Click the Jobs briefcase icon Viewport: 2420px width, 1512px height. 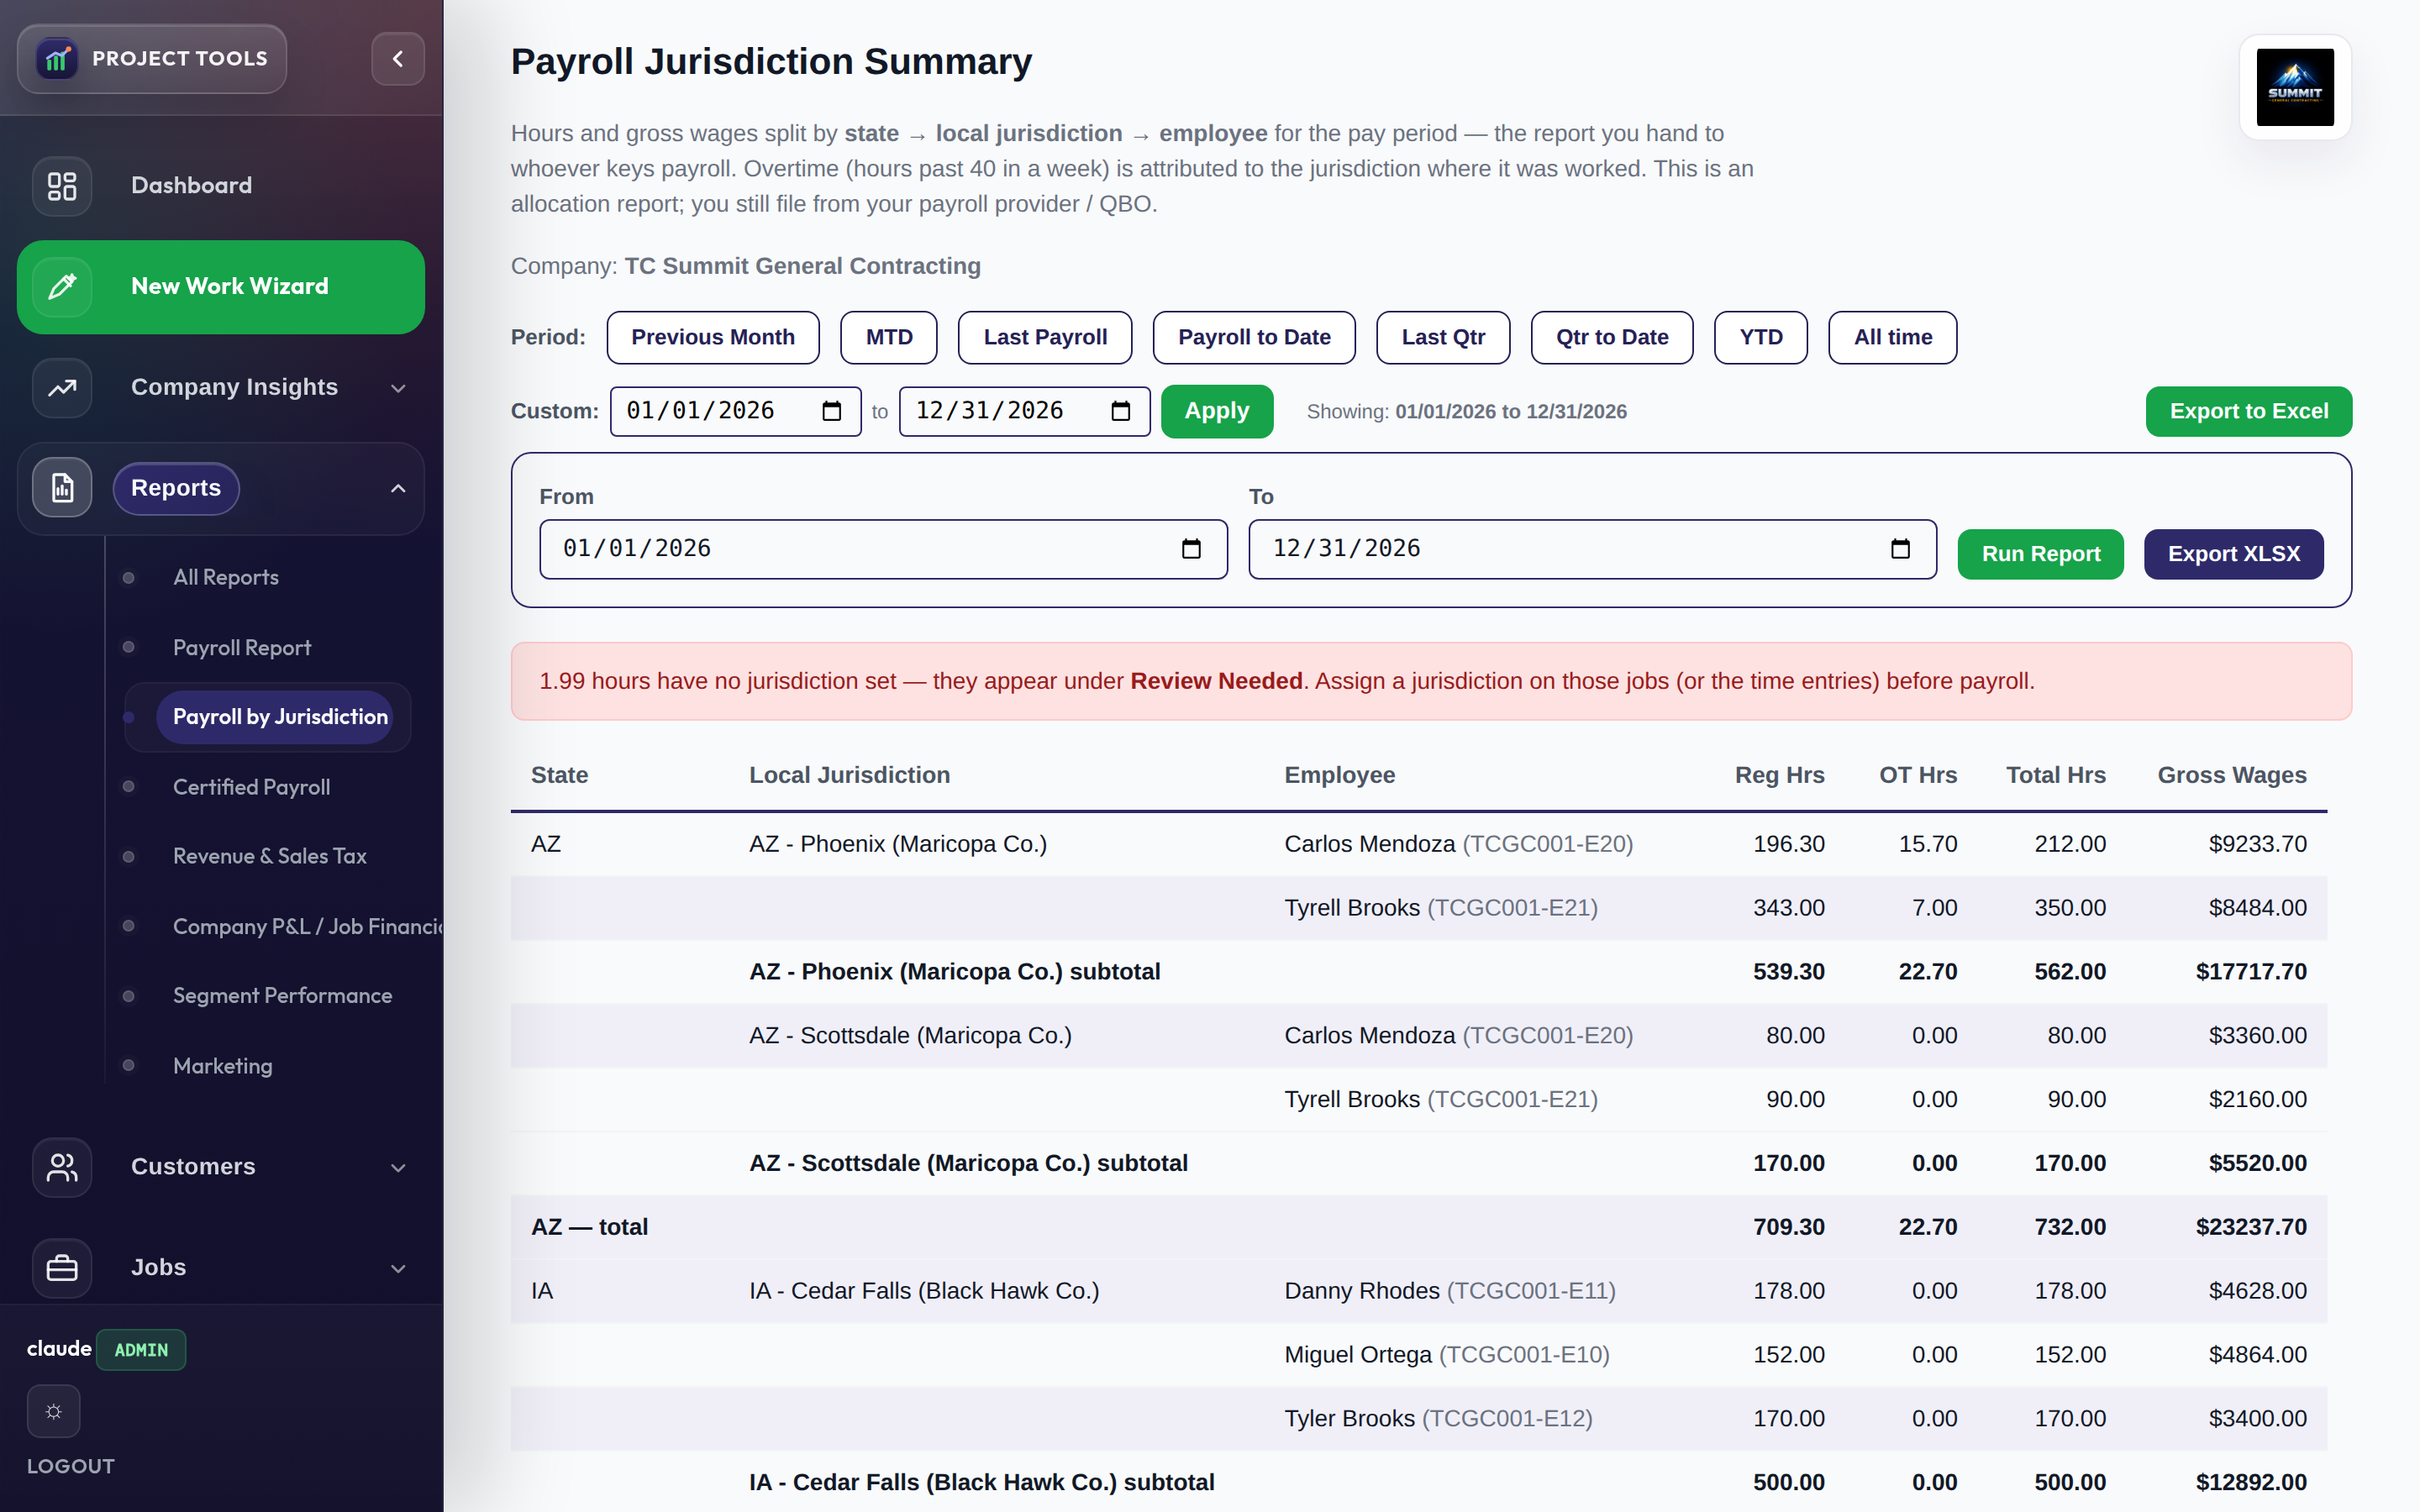point(62,1268)
